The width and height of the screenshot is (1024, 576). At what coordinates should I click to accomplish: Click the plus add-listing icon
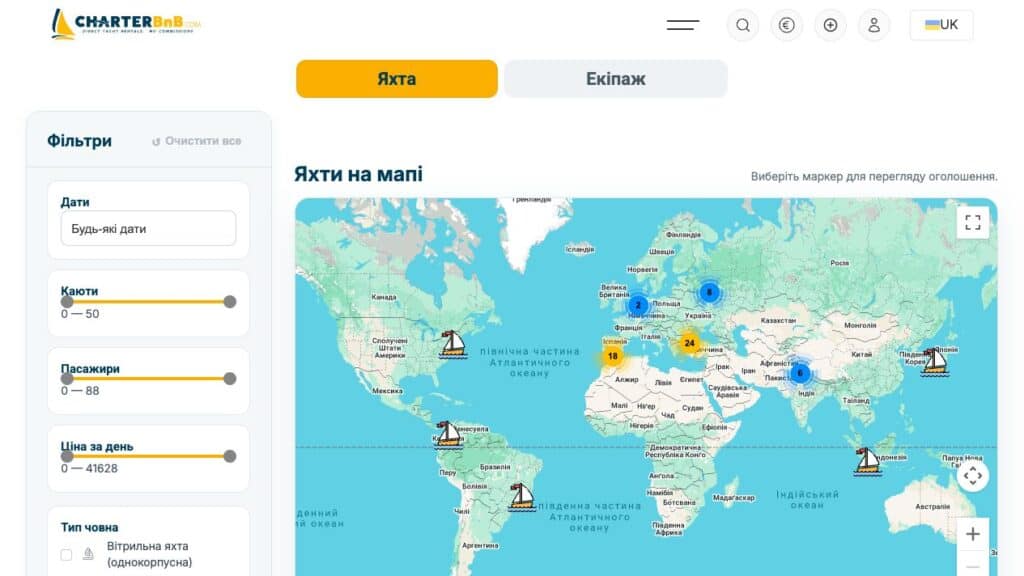[x=830, y=25]
